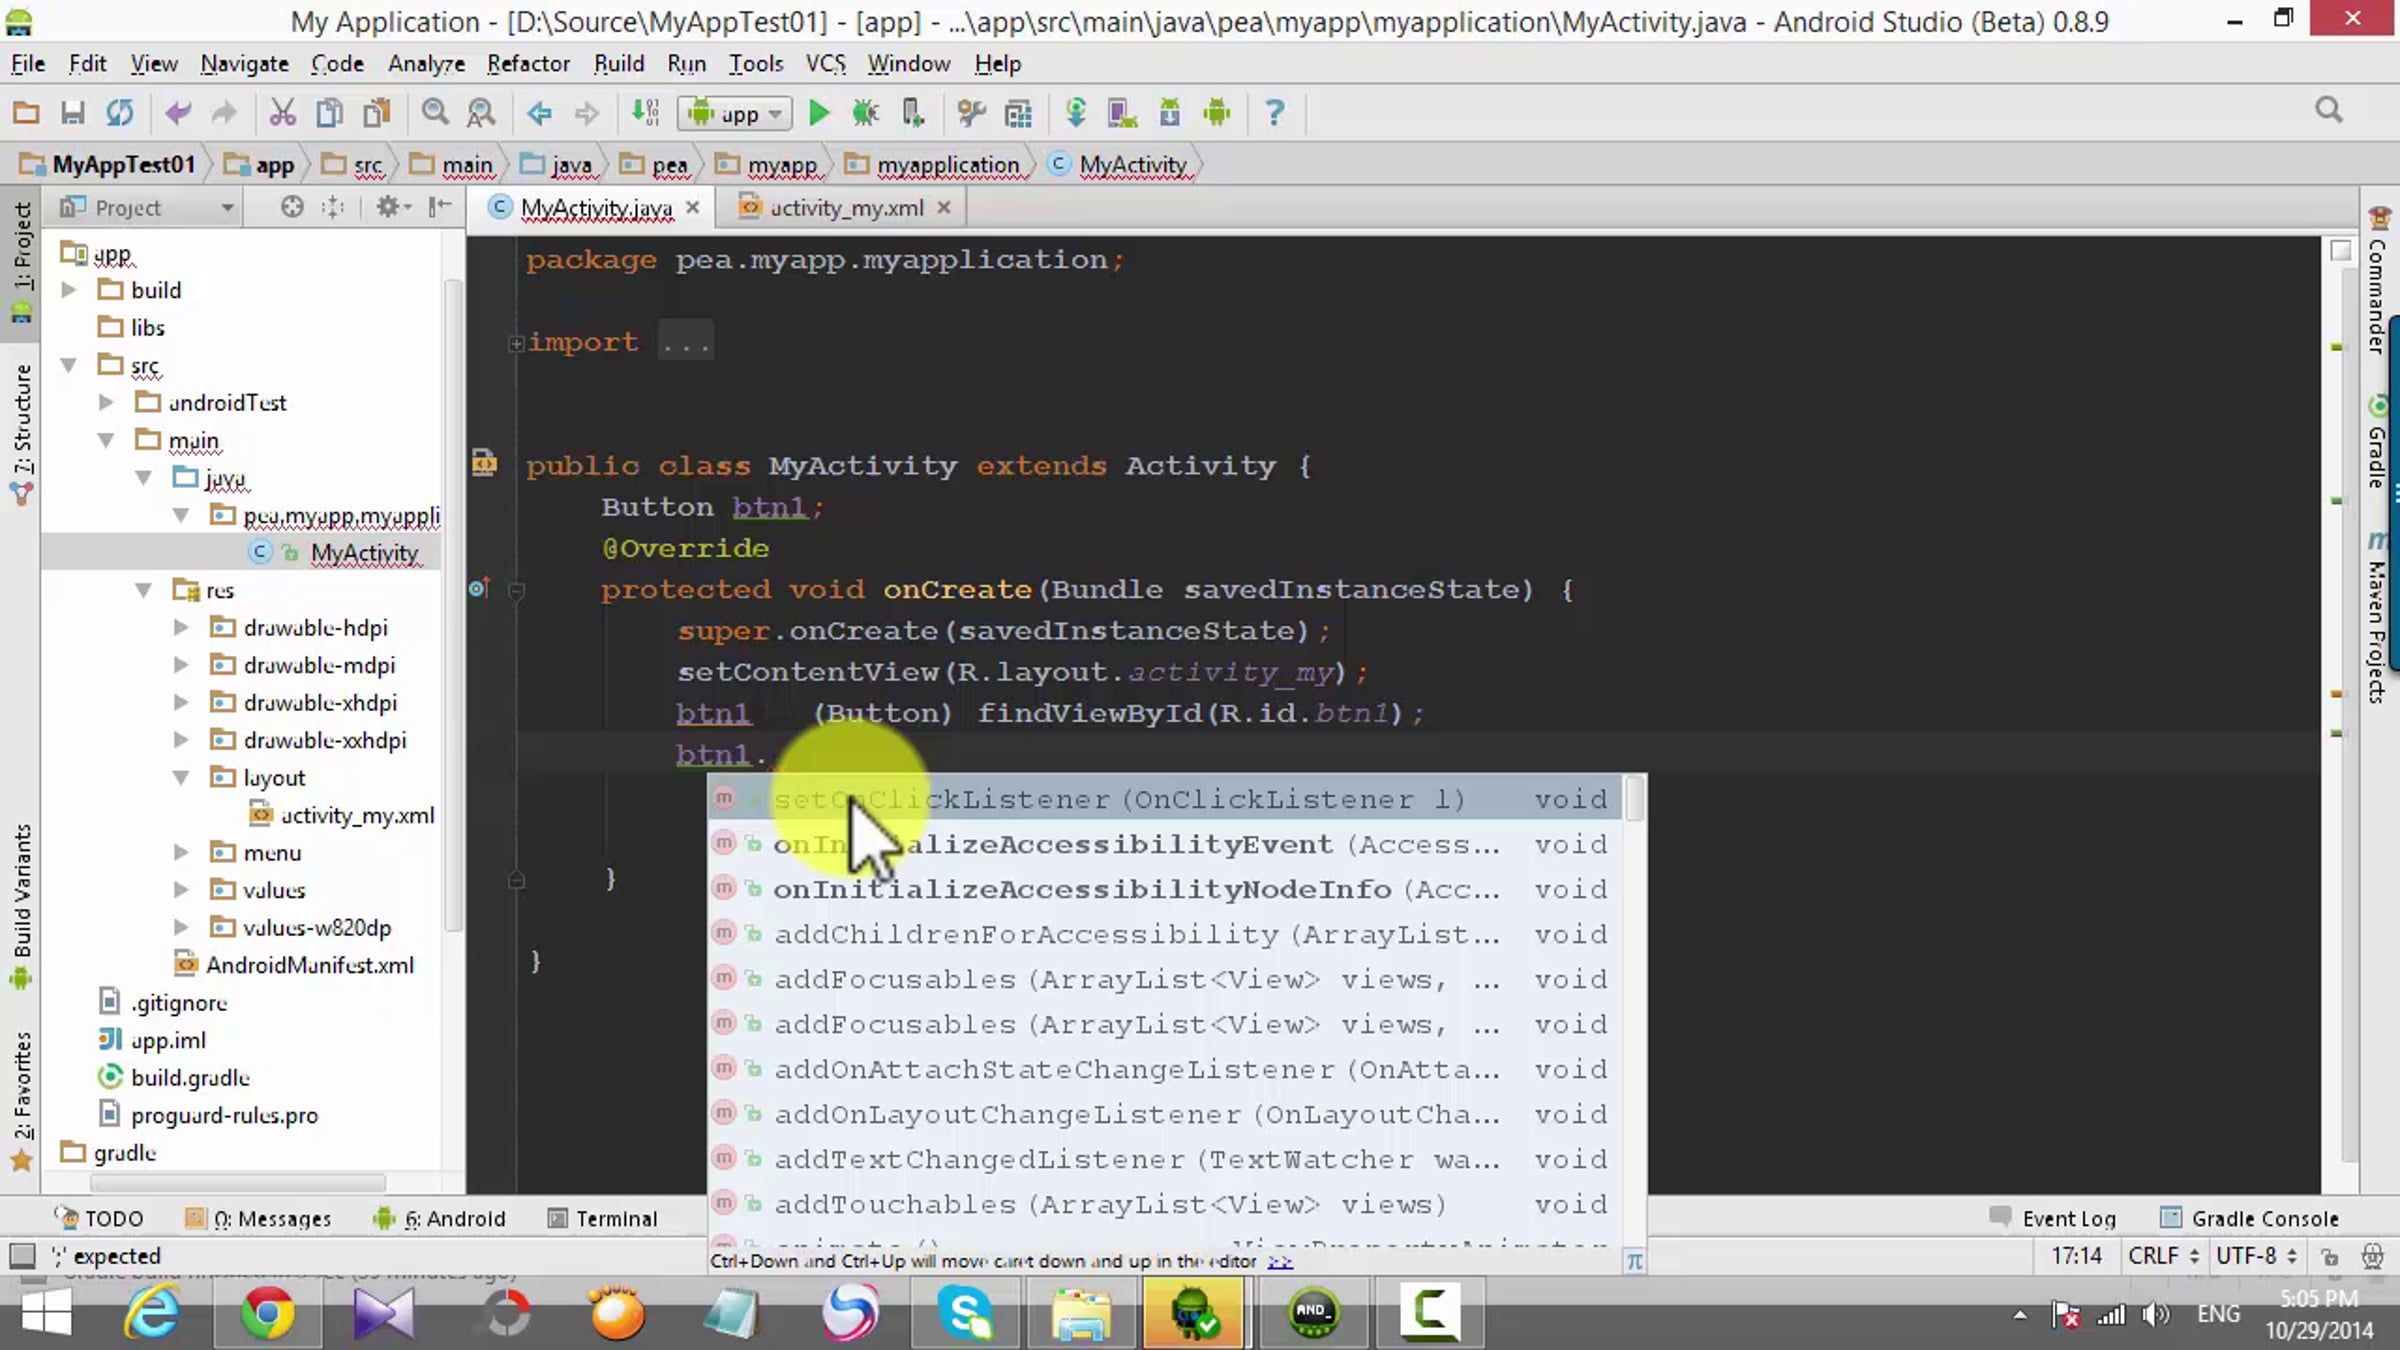Click the Save All toolbar icon

tap(72, 113)
